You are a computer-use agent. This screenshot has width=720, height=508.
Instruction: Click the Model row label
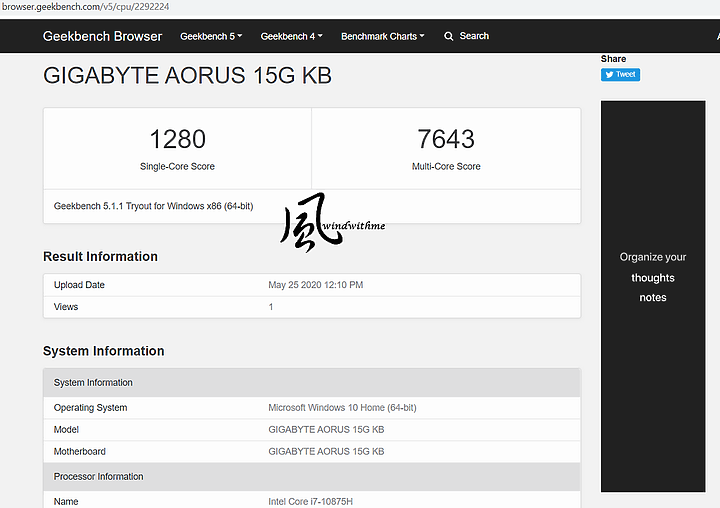66,429
